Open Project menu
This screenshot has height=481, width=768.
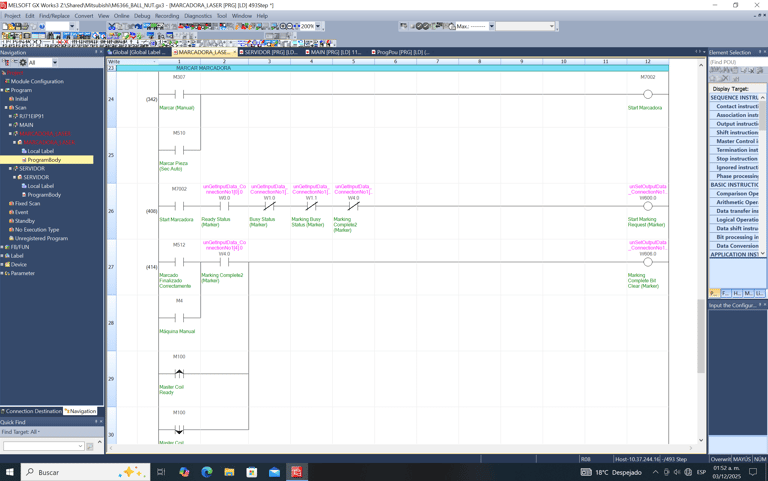click(12, 16)
